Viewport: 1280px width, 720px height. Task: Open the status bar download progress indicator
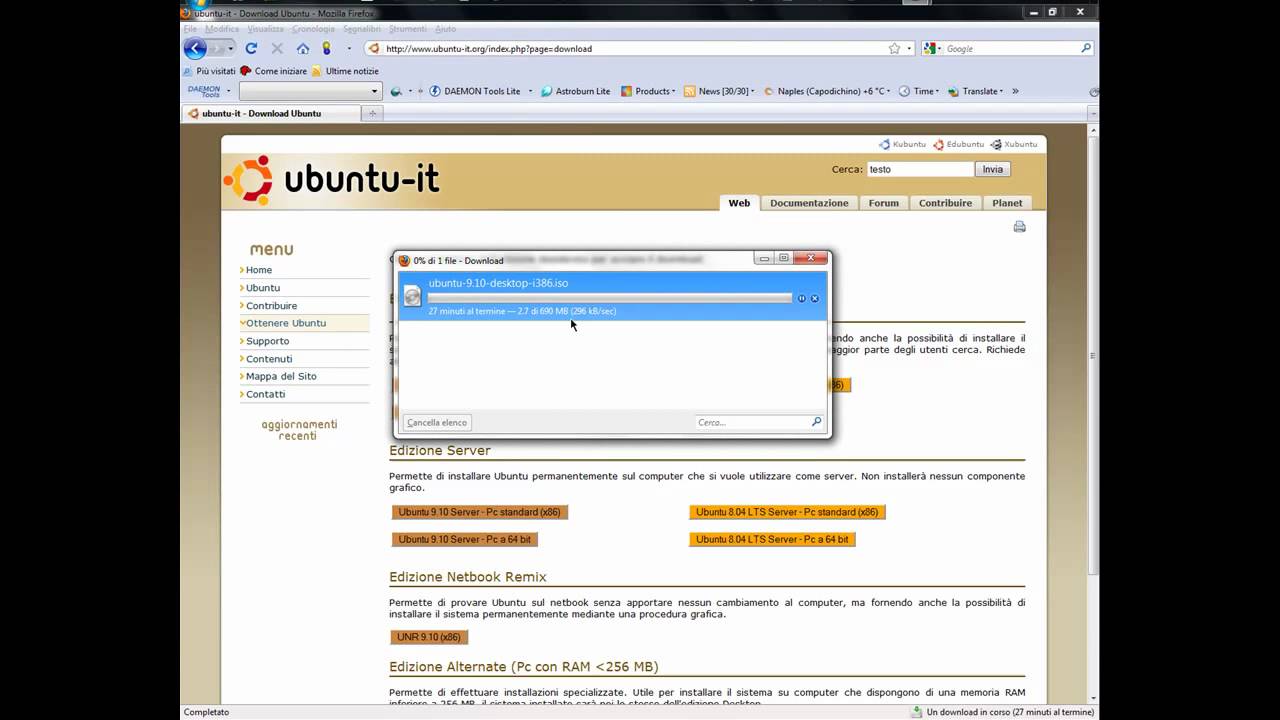click(1003, 712)
